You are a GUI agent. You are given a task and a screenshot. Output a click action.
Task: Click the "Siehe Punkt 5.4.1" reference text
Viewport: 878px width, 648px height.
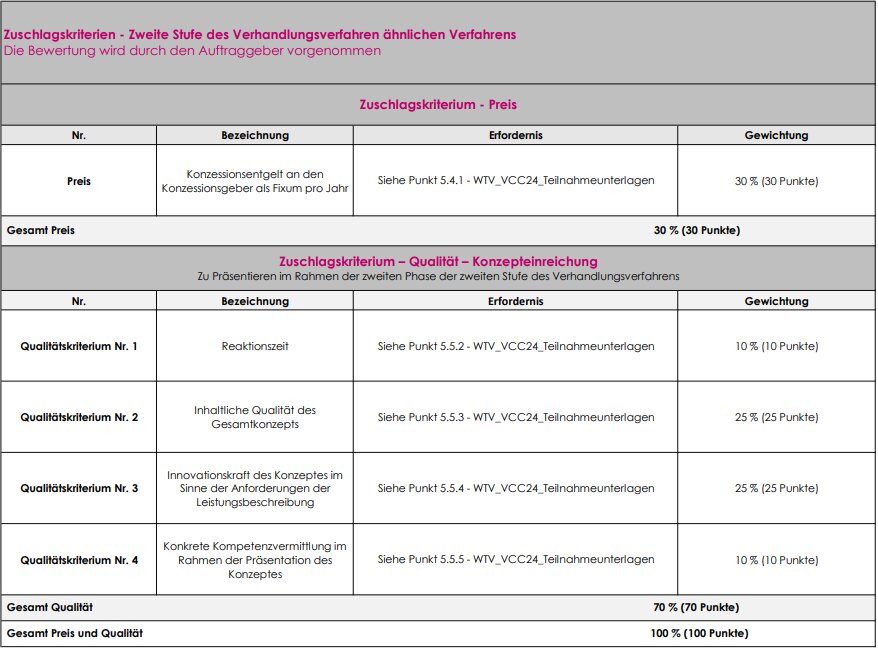516,181
